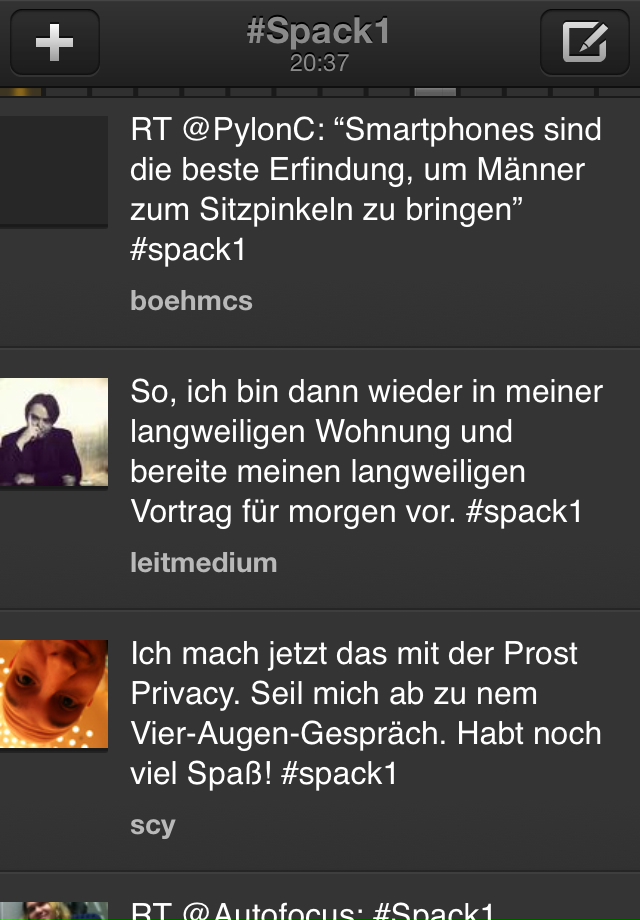Viewport: 640px width, 920px height.
Task: Tap the blank avatar beside boehmcs tweet
Action: [54, 170]
